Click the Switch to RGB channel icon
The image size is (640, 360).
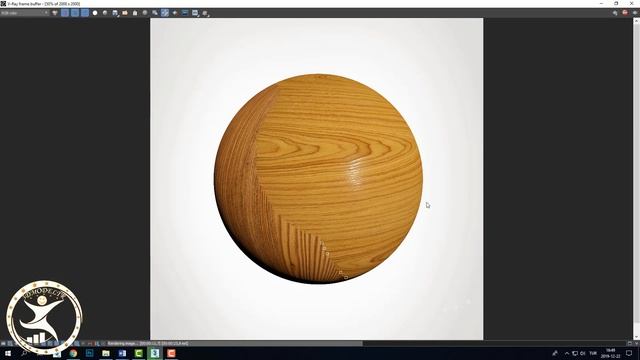(55, 13)
